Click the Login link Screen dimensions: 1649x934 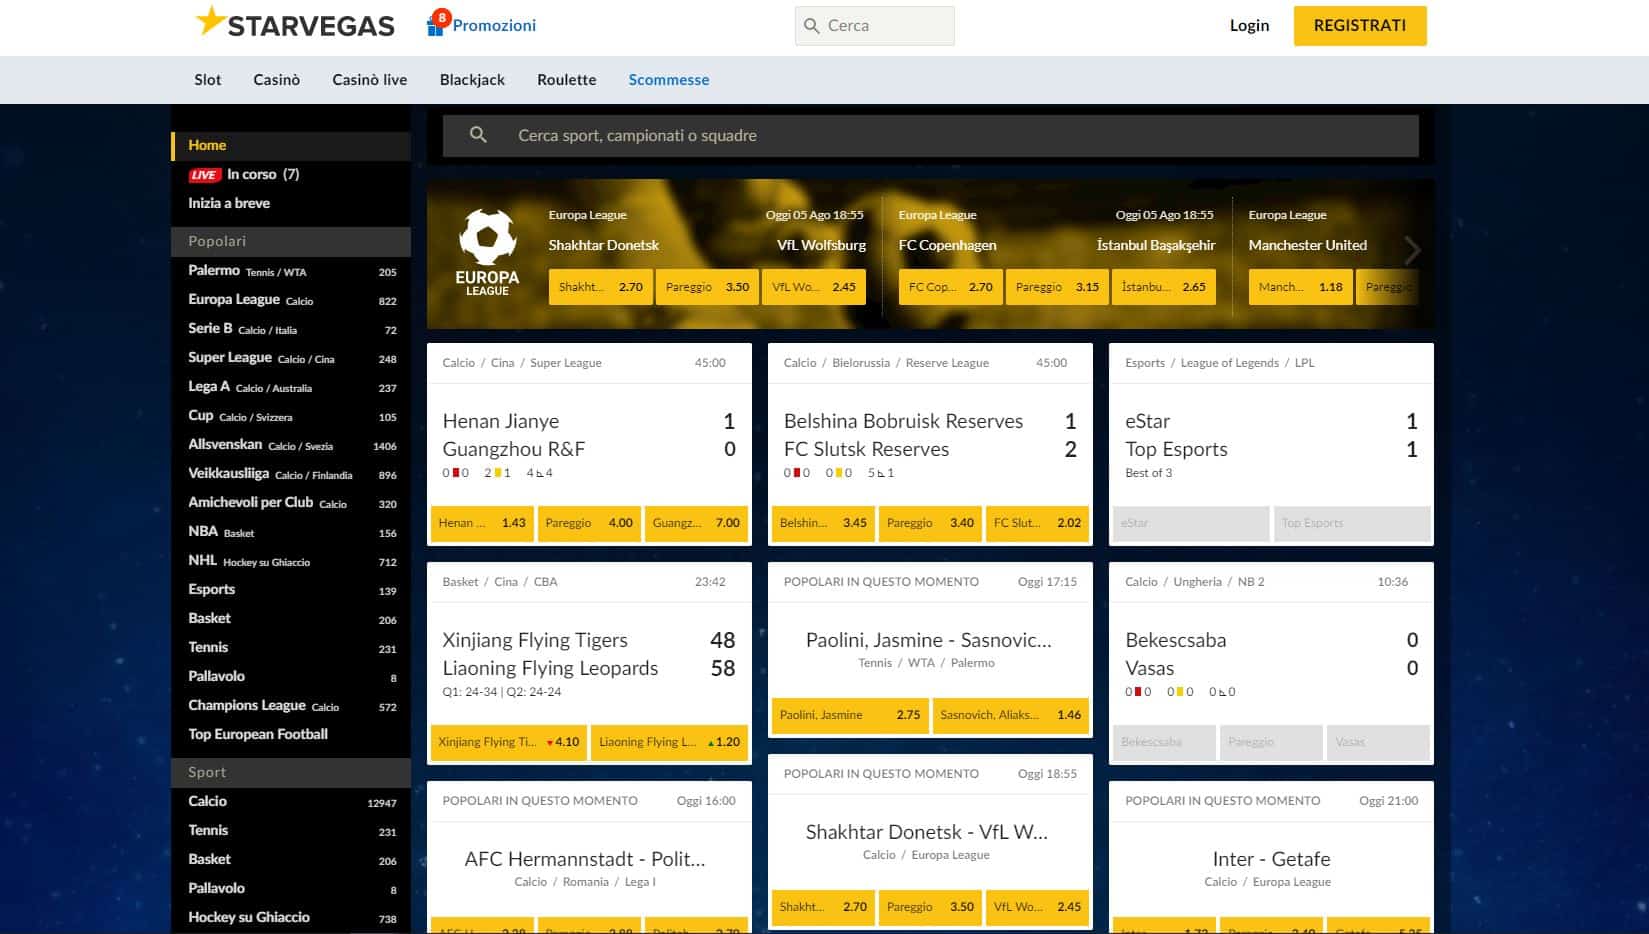click(1249, 25)
